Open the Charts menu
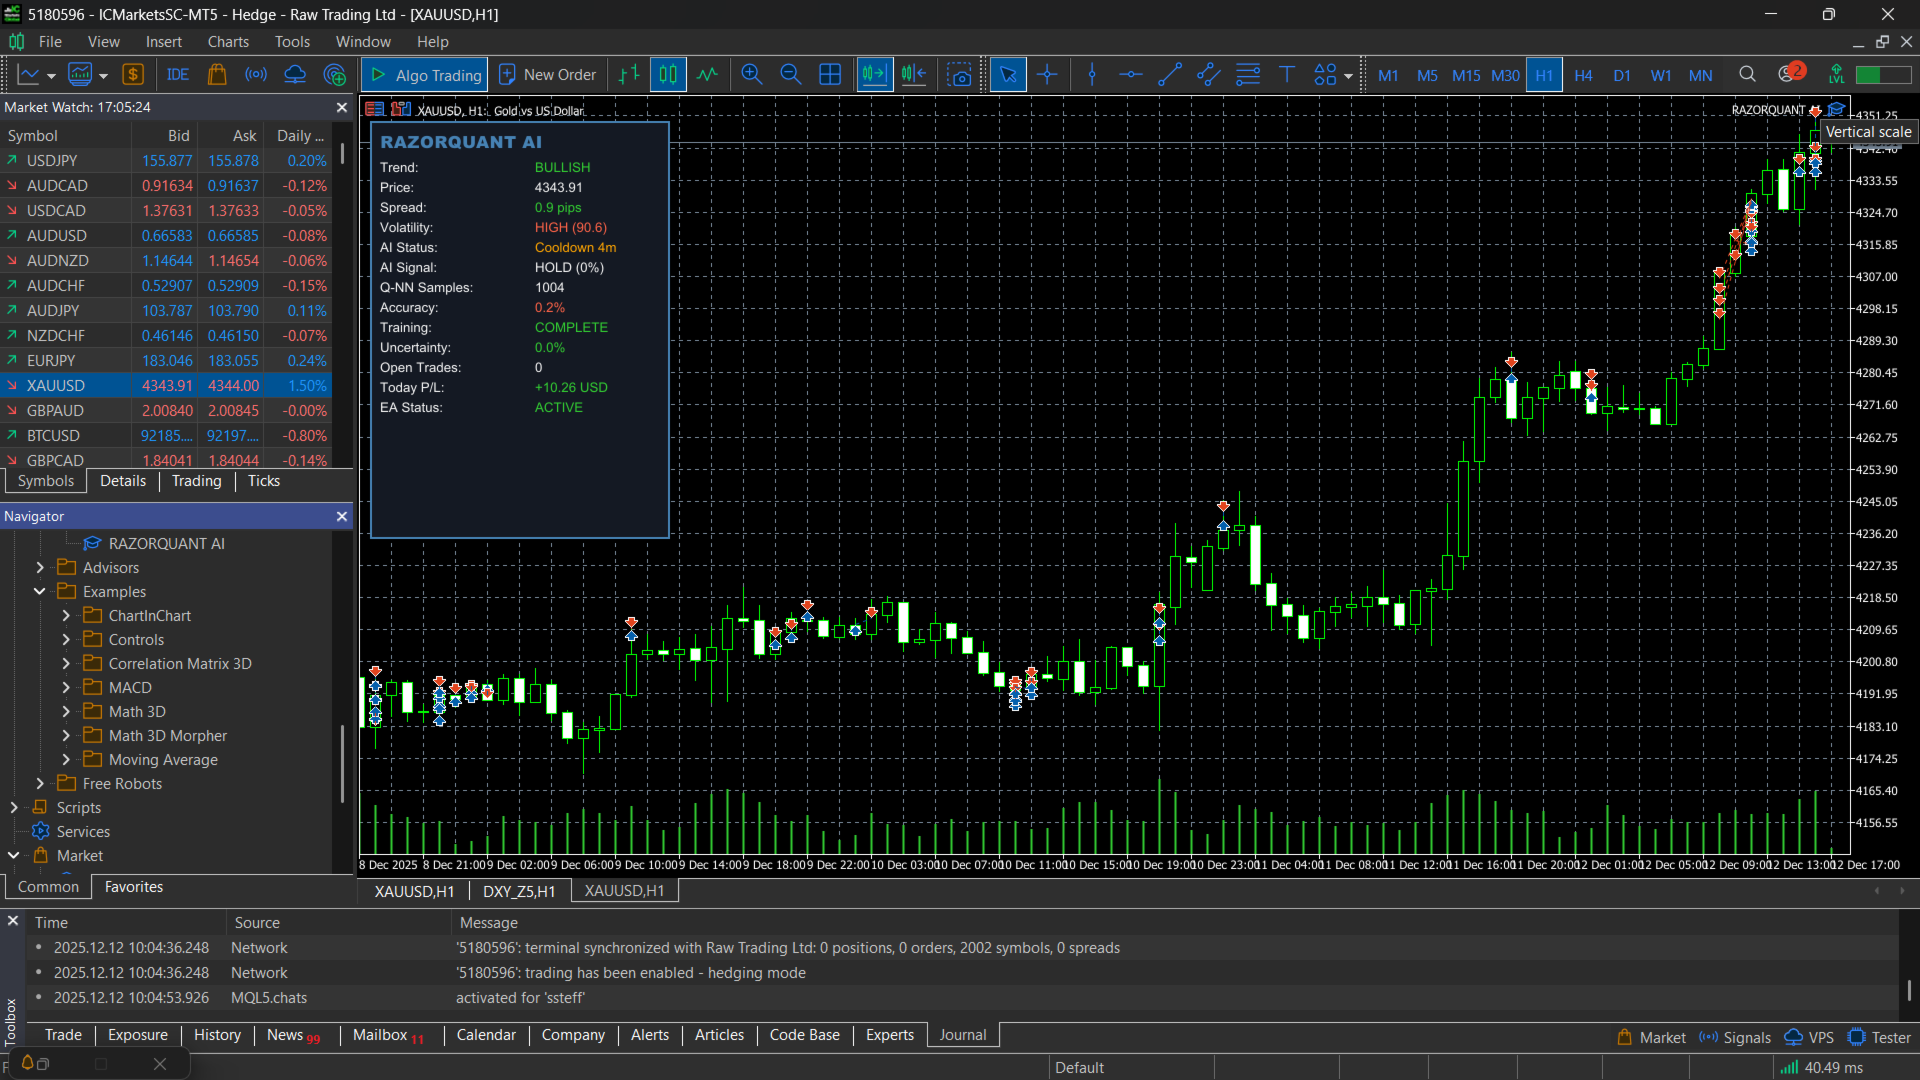1920x1080 pixels. pos(228,42)
